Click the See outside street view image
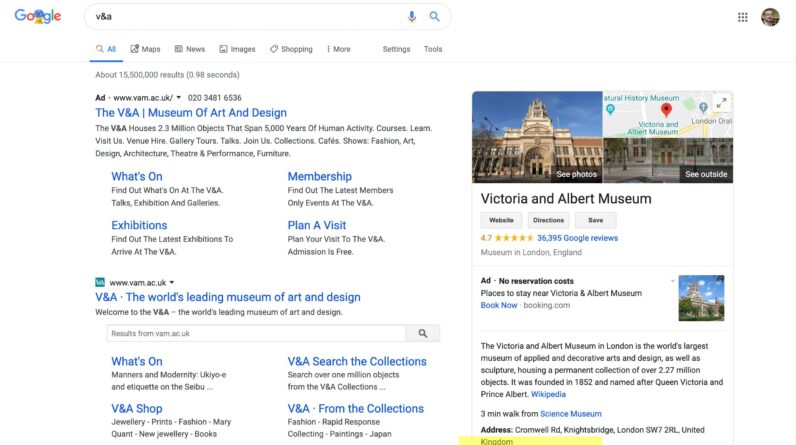The image size is (796, 445). (668, 160)
